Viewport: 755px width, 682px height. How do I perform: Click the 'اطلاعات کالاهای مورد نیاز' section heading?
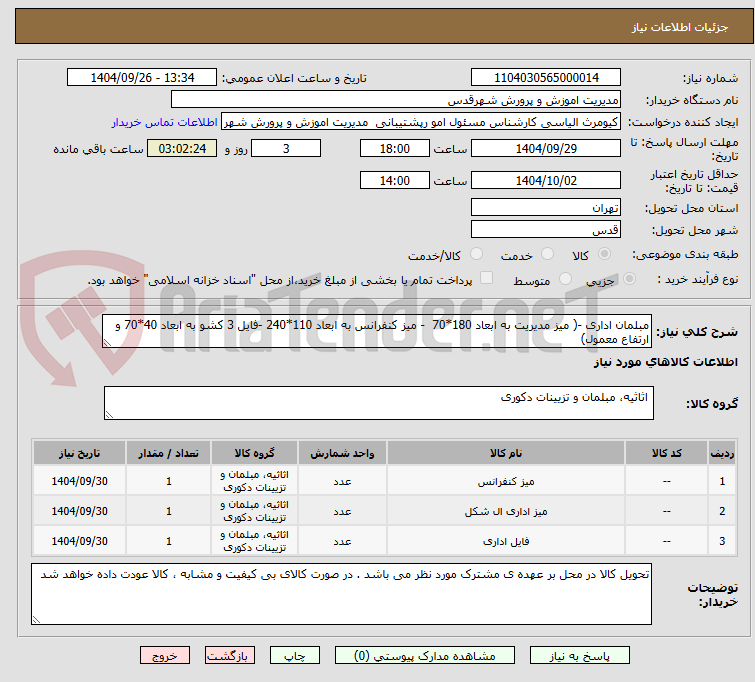[665, 362]
